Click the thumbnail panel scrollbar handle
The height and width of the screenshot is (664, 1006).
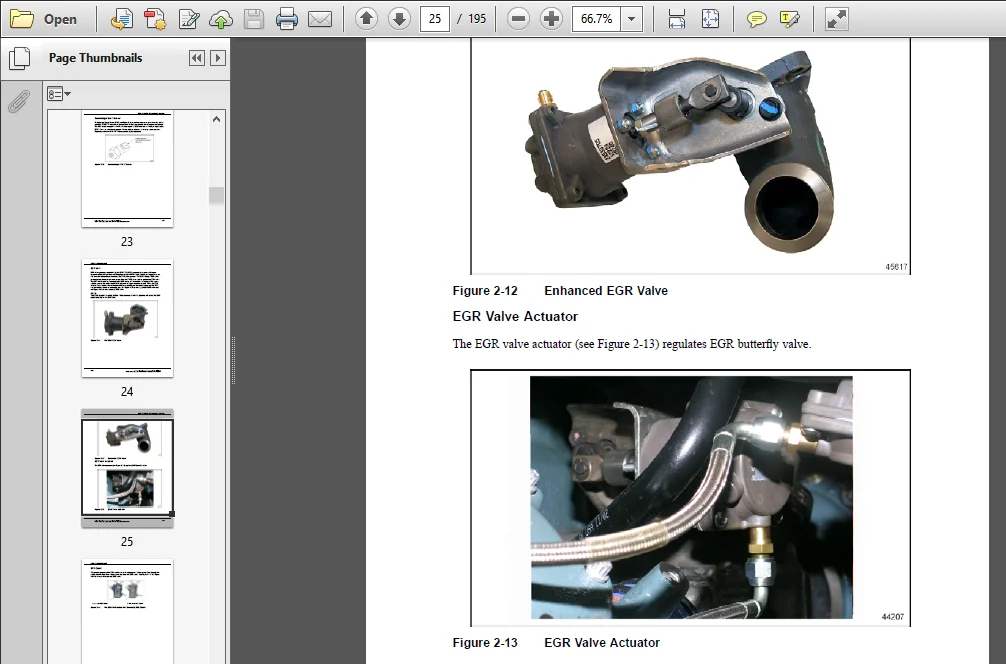[216, 196]
